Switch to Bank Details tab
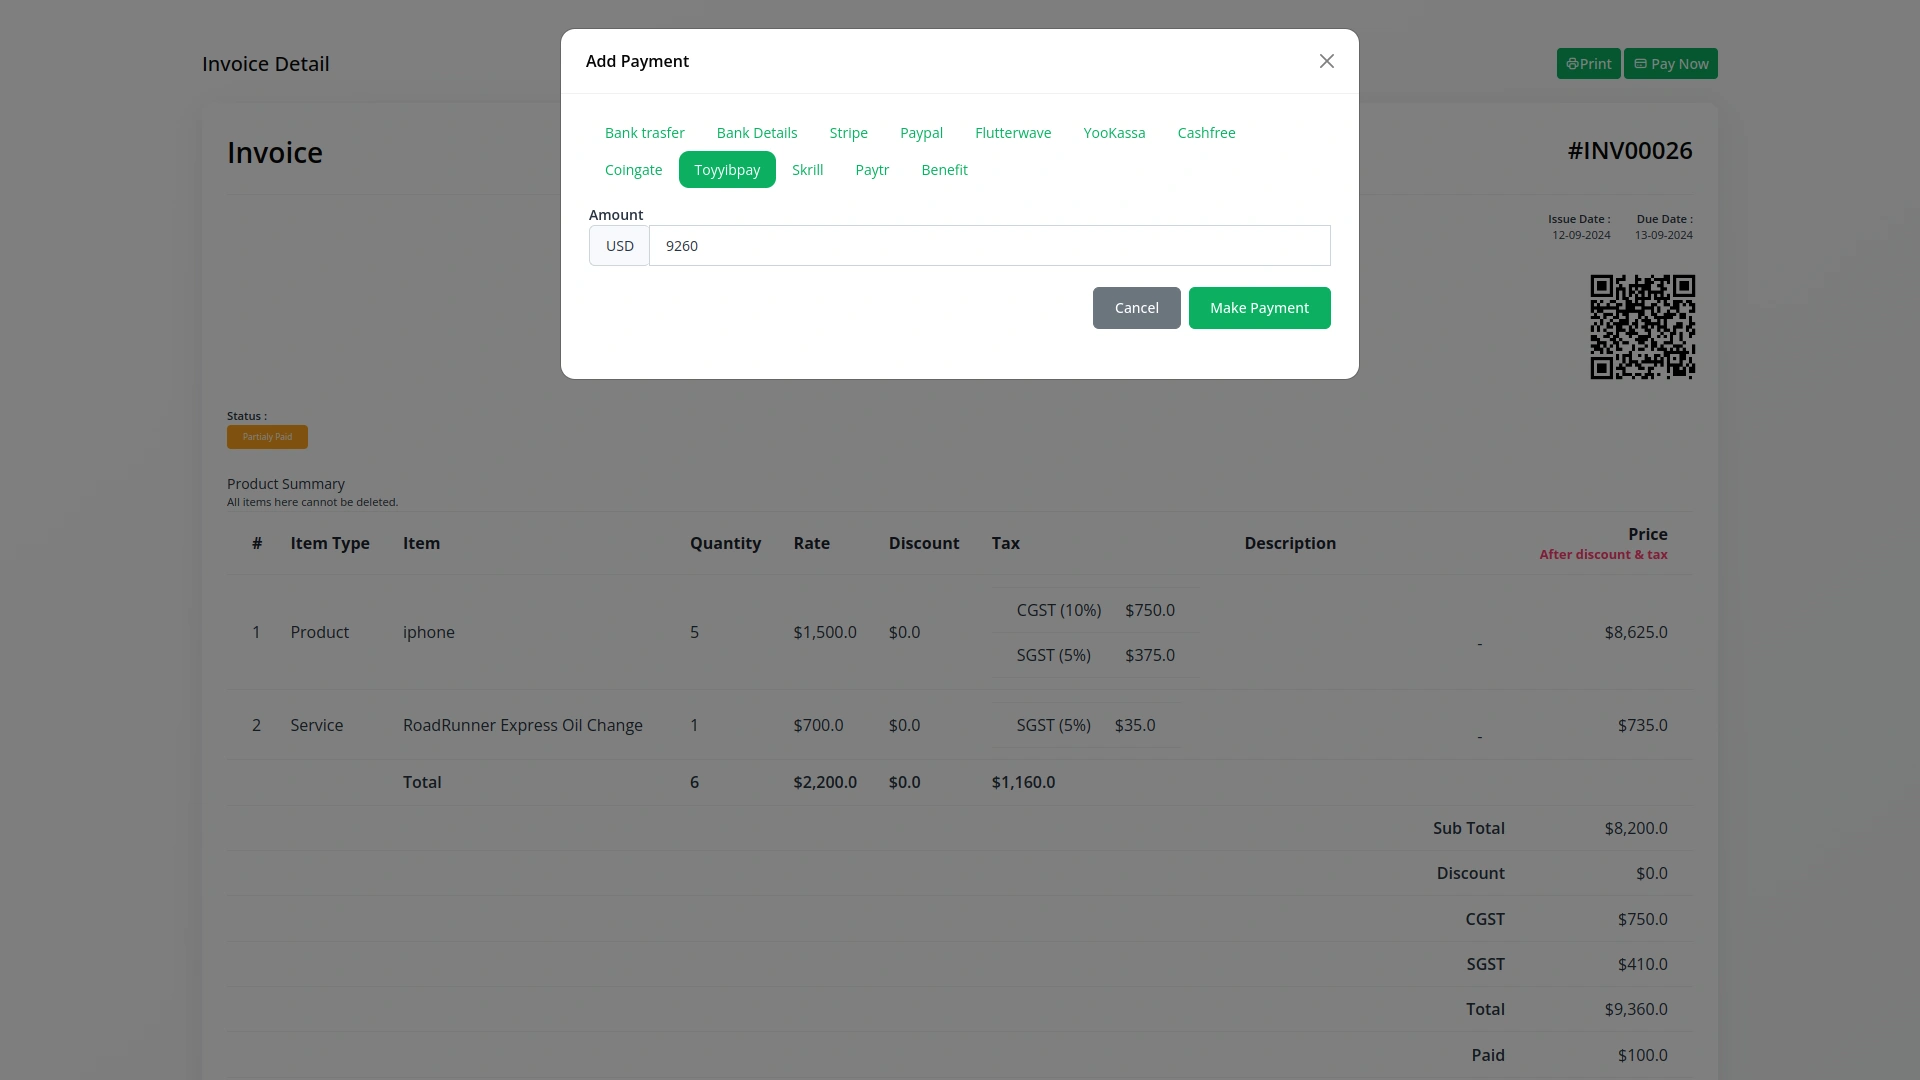This screenshot has height=1080, width=1920. click(756, 133)
